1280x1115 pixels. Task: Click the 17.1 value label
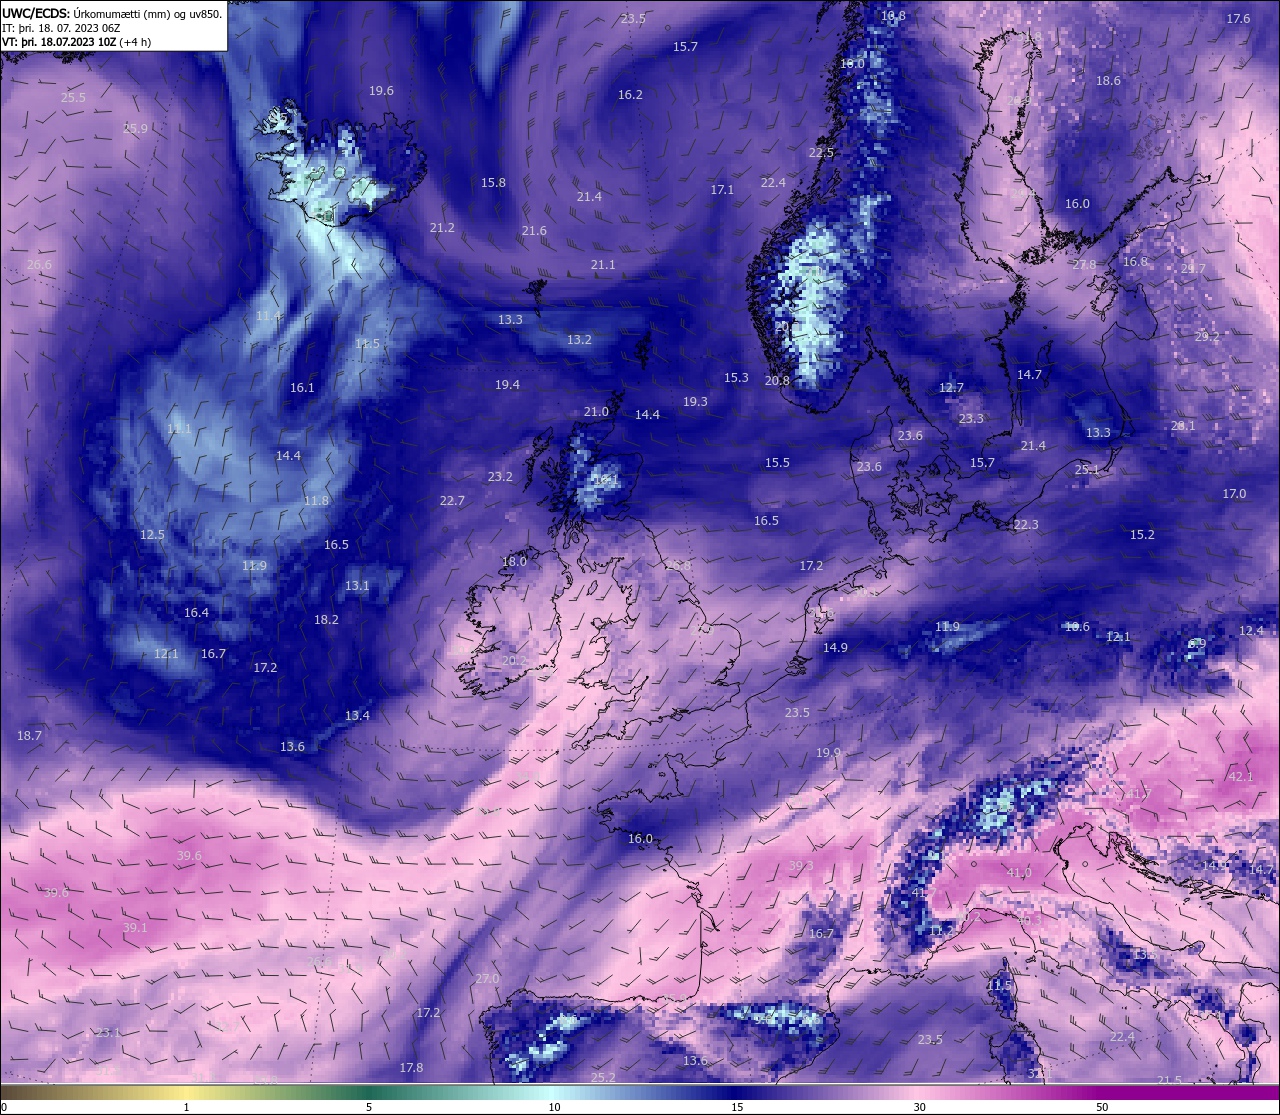coord(722,190)
